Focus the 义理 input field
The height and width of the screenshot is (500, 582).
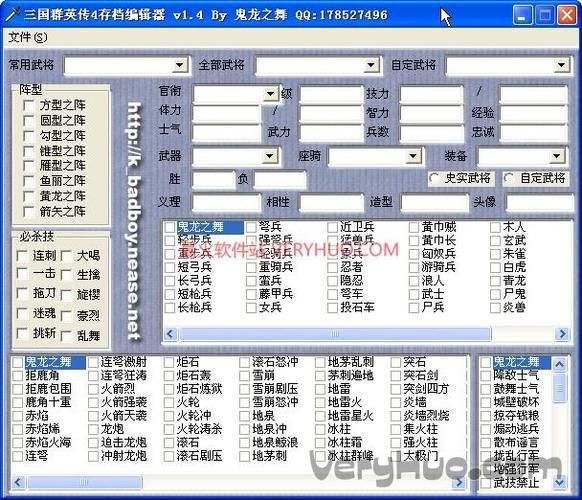pos(226,203)
